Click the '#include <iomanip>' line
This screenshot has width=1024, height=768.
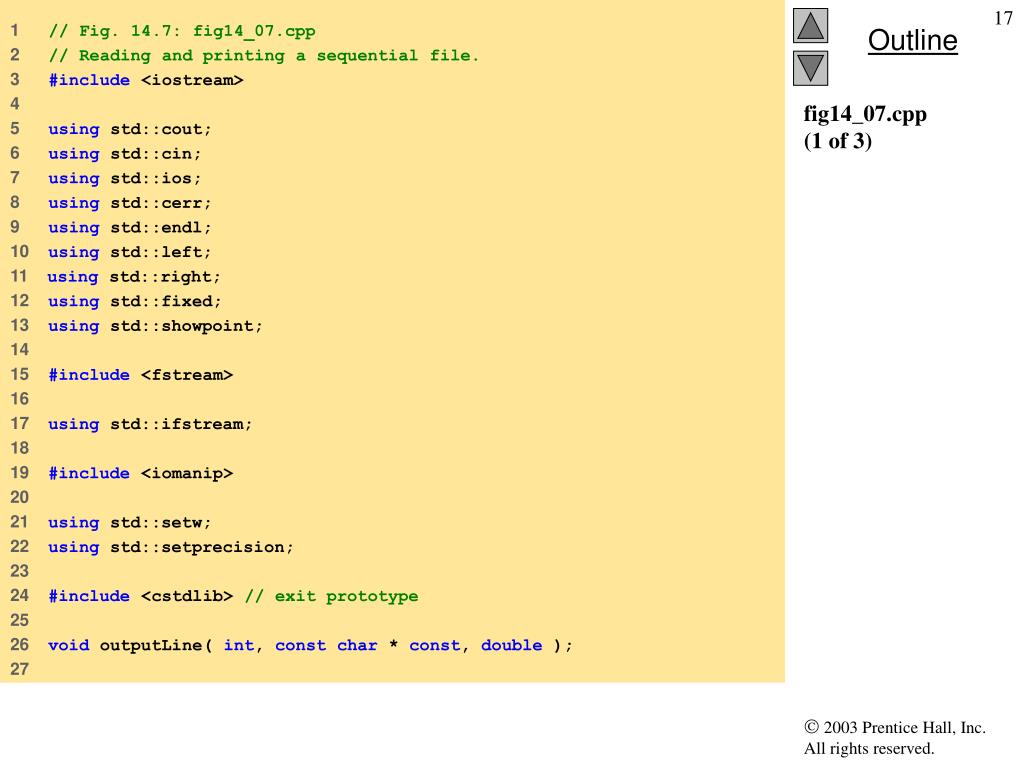pyautogui.click(x=140, y=473)
